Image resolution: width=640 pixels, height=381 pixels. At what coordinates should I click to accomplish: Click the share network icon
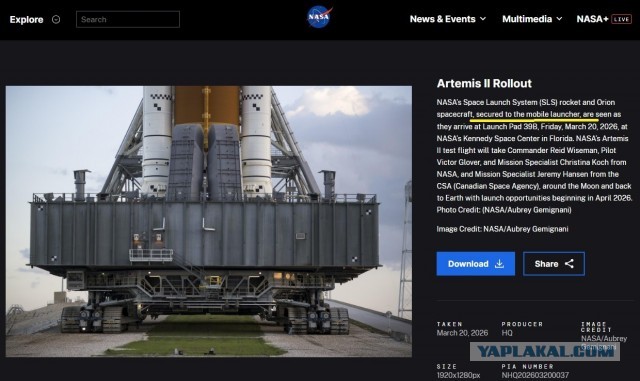(x=569, y=264)
